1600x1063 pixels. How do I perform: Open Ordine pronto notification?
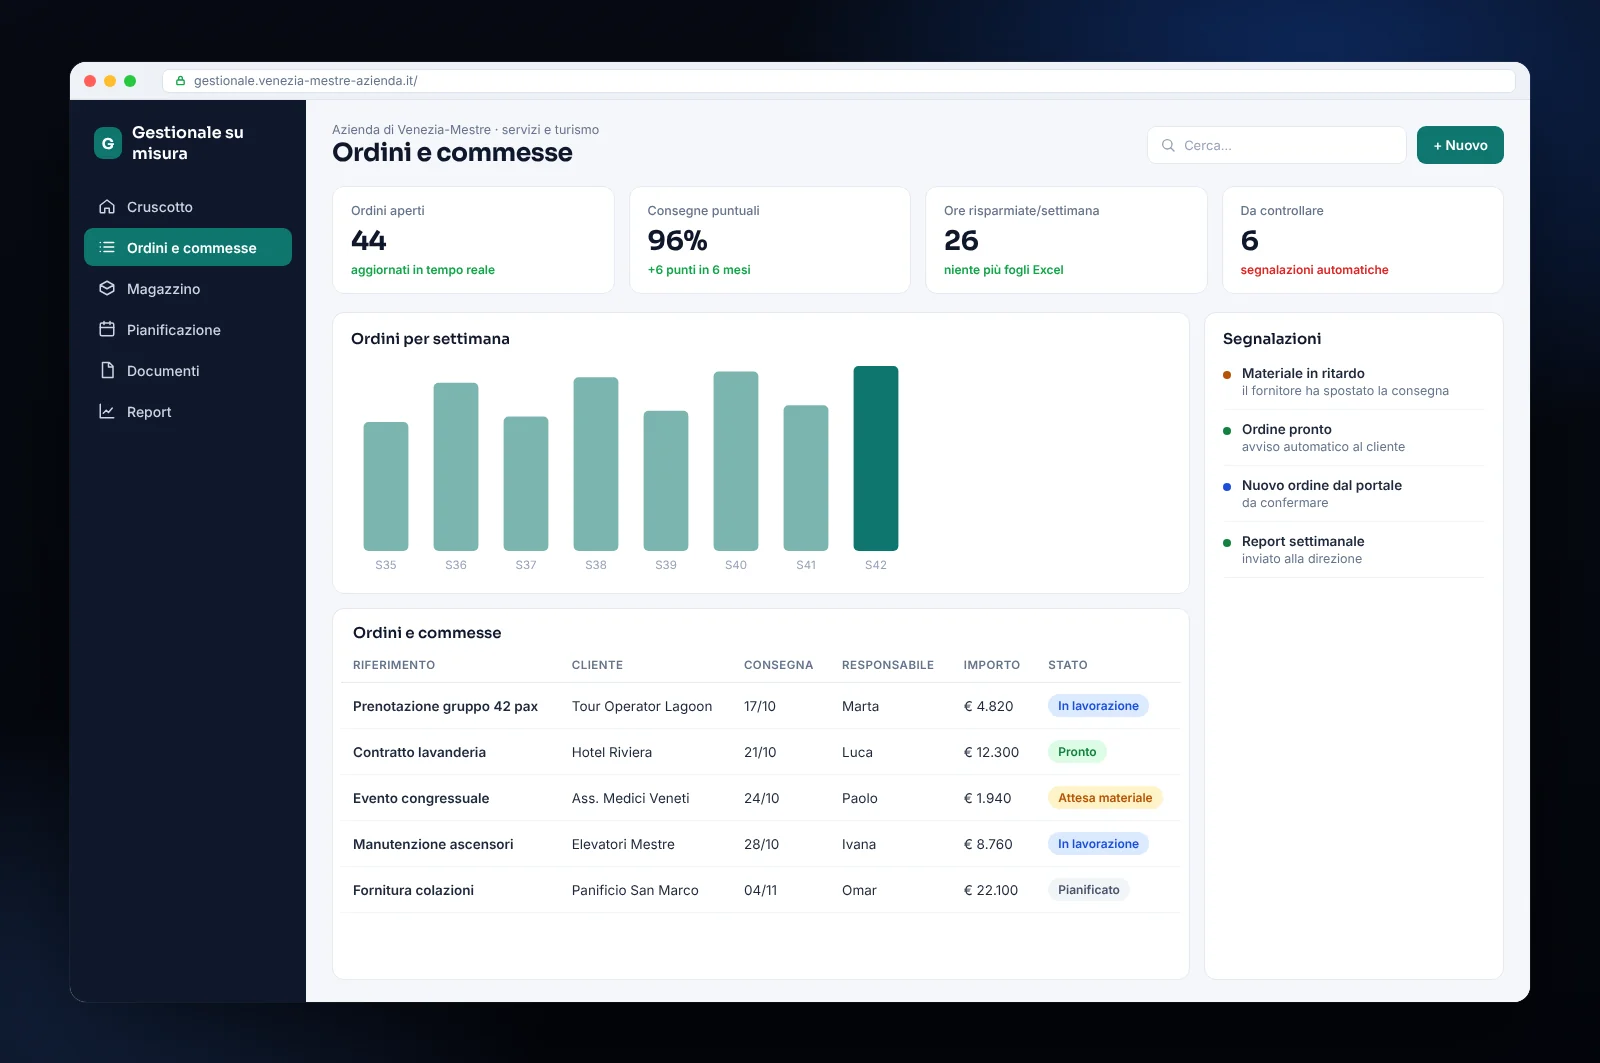1354,438
